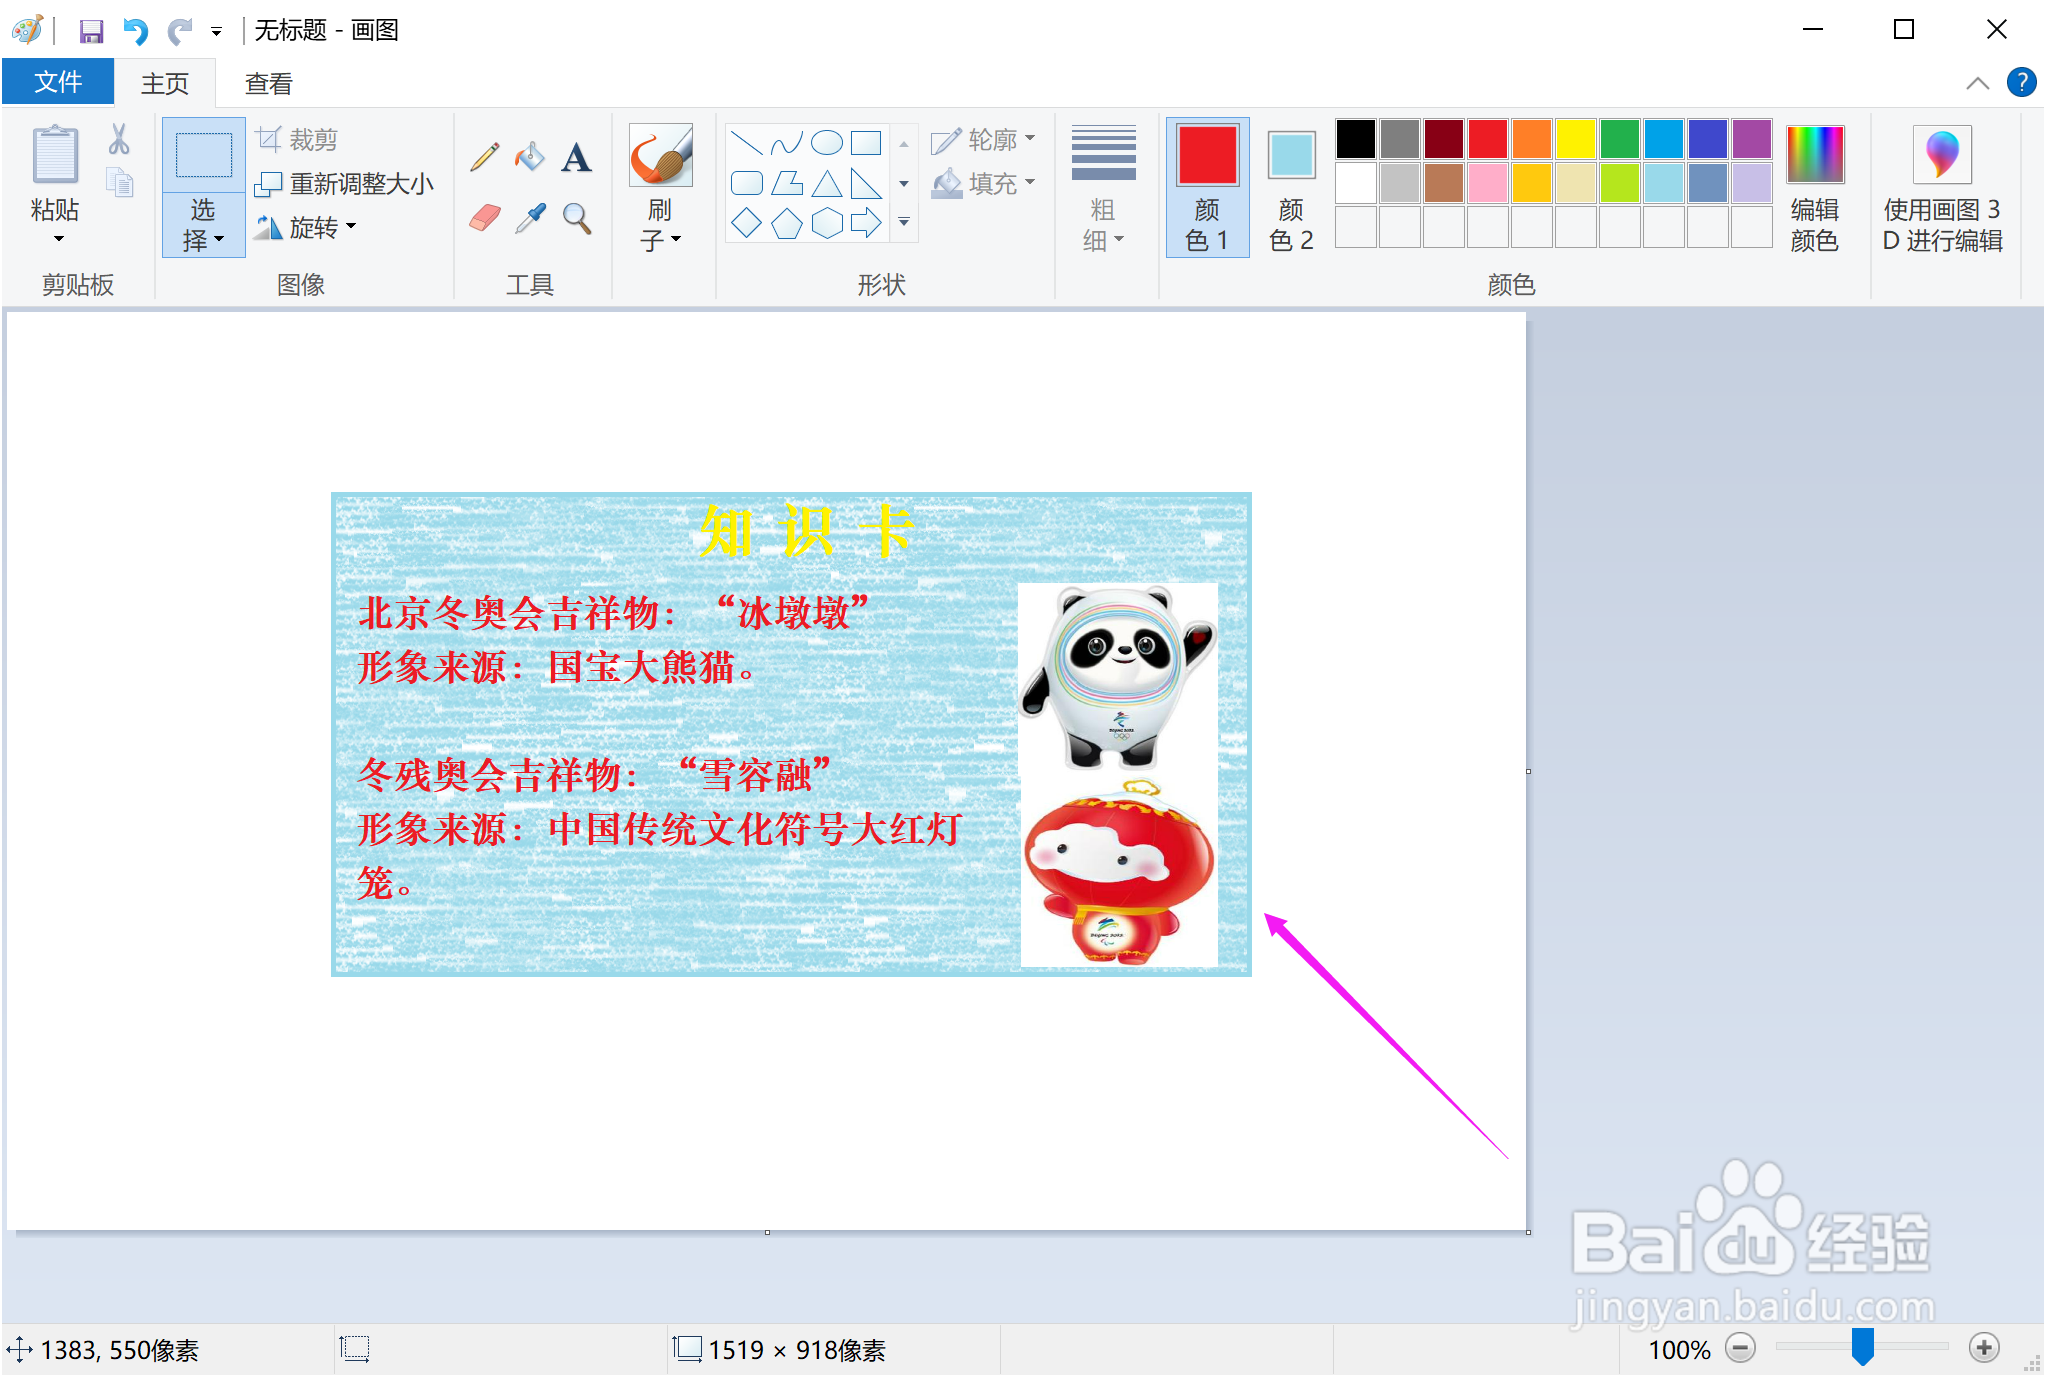Choose the oval shape in shapes gallery
Screen dimensions: 2046x1377
pyautogui.click(x=826, y=143)
